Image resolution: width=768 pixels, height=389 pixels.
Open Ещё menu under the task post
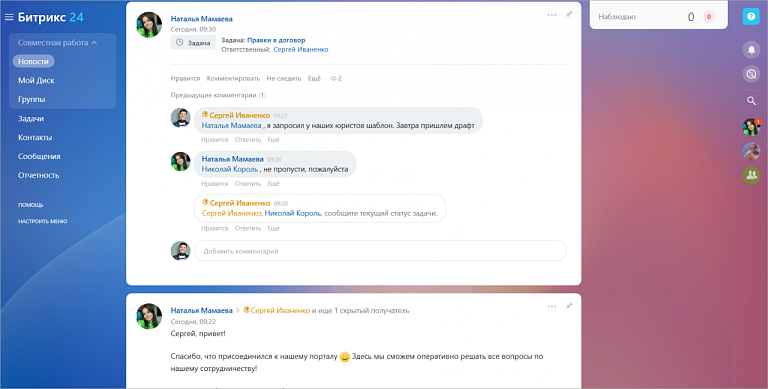[314, 78]
